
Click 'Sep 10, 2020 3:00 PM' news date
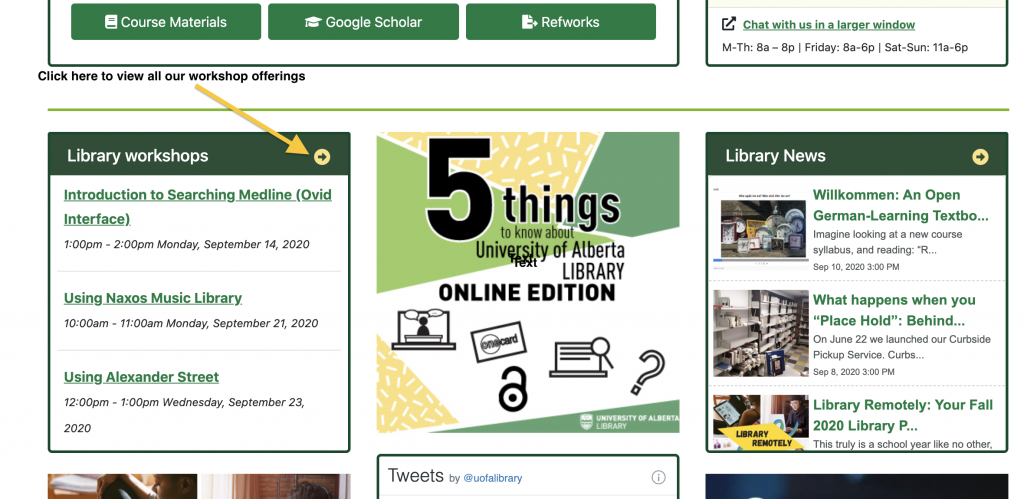tap(856, 266)
